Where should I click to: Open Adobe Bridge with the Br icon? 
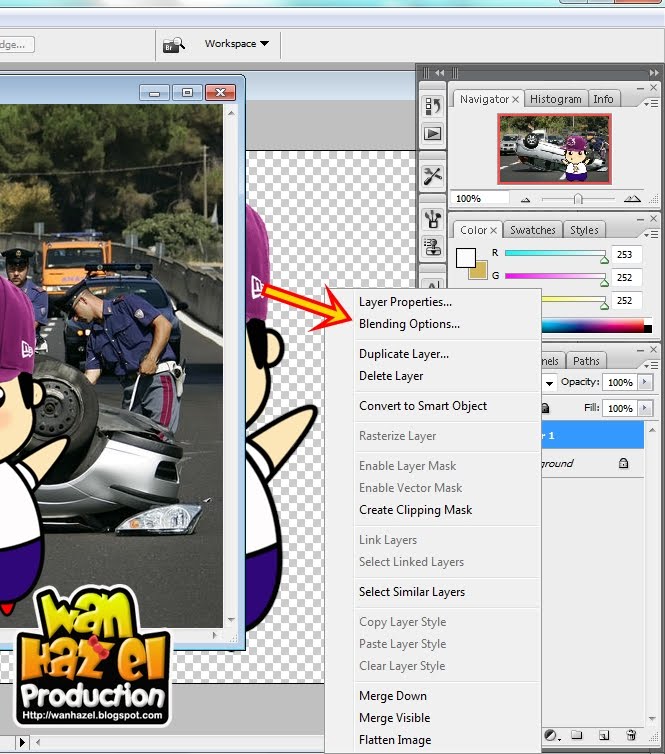(173, 45)
